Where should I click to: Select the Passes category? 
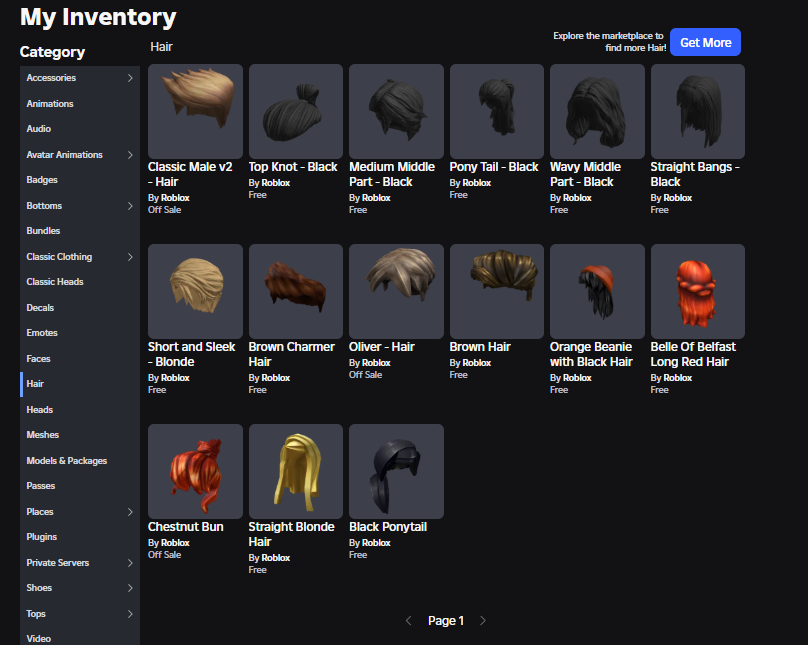tap(80, 486)
